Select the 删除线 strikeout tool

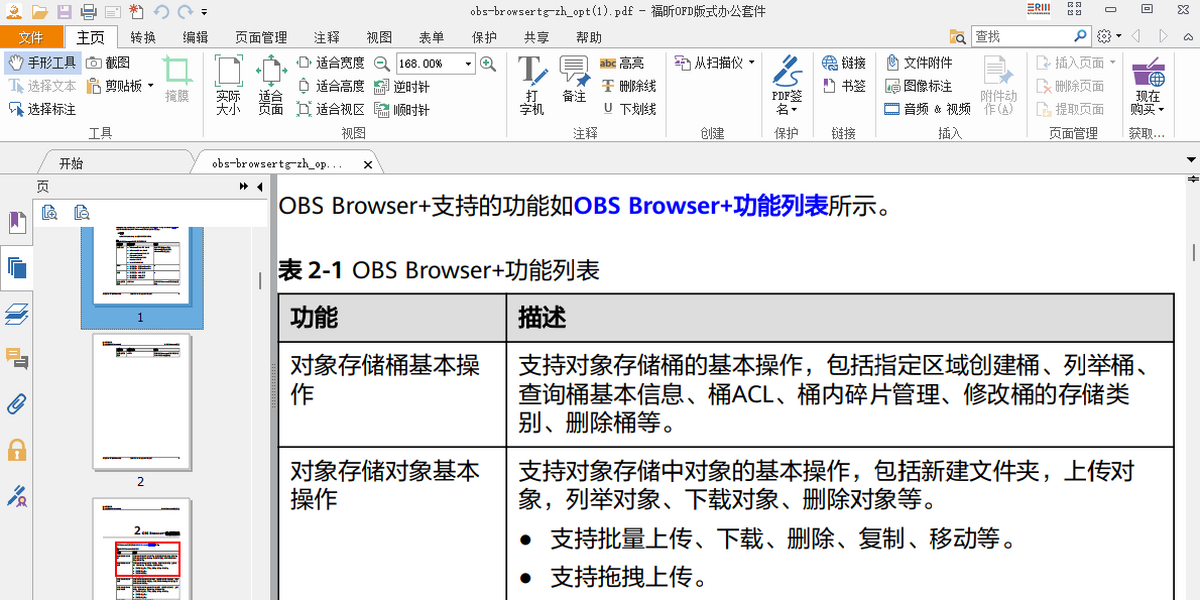628,86
